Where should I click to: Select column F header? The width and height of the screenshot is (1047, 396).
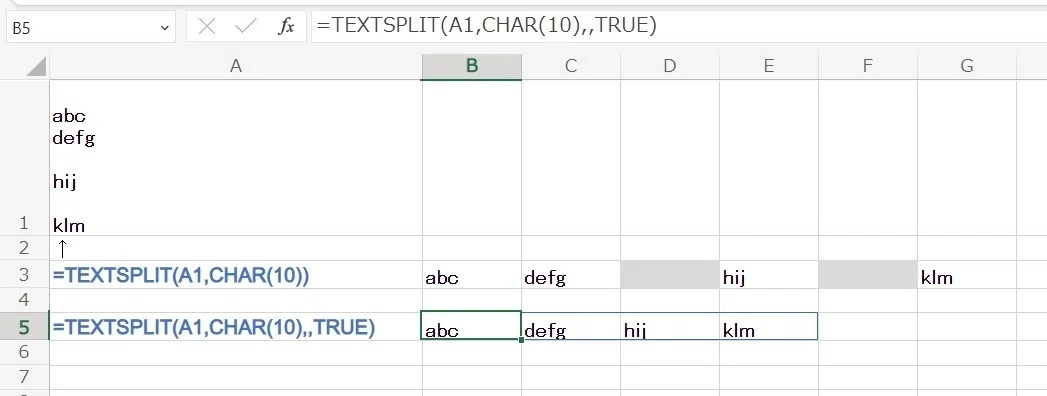867,65
